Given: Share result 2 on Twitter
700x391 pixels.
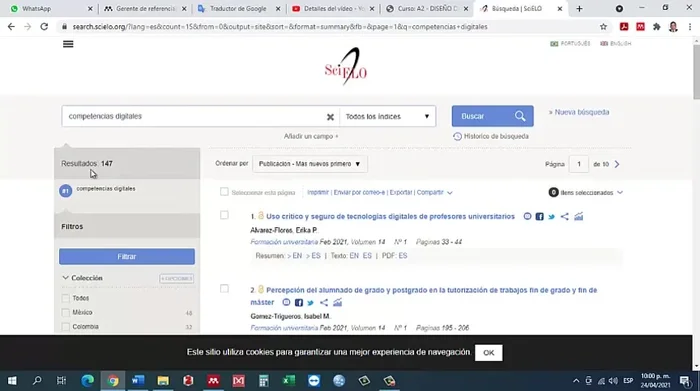Looking at the screenshot, I should (311, 303).
